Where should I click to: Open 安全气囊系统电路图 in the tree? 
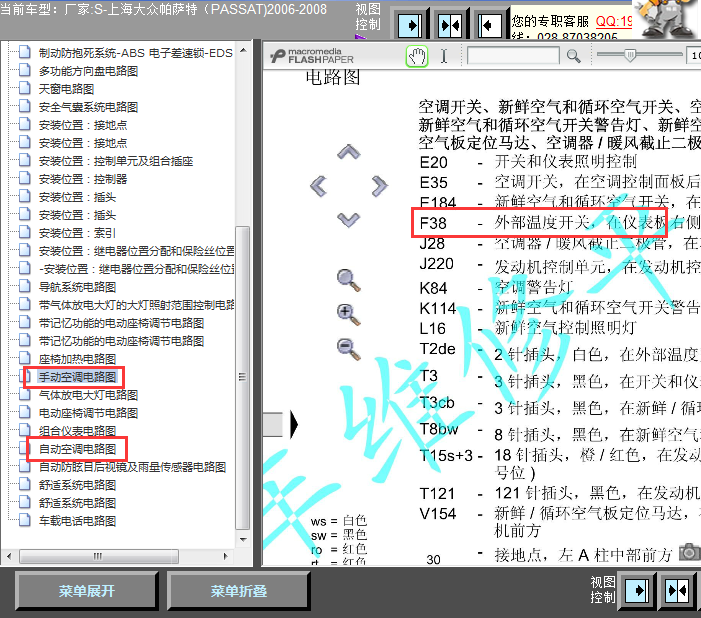88,107
